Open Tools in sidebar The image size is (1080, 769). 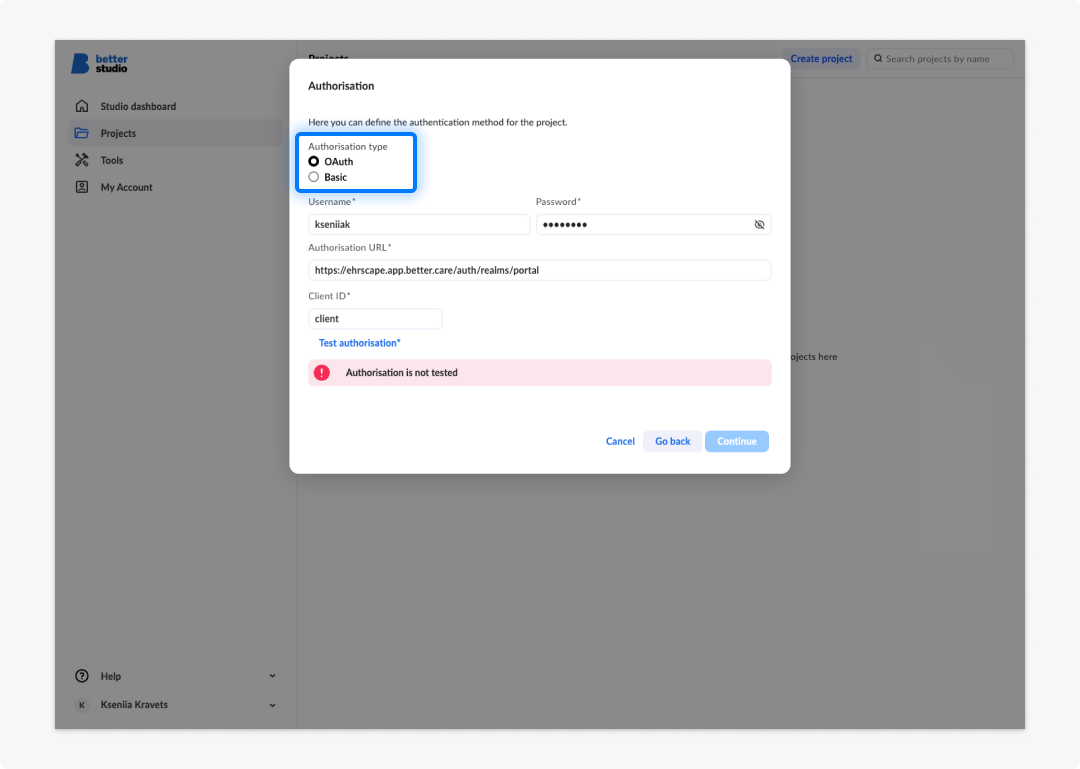(176, 160)
